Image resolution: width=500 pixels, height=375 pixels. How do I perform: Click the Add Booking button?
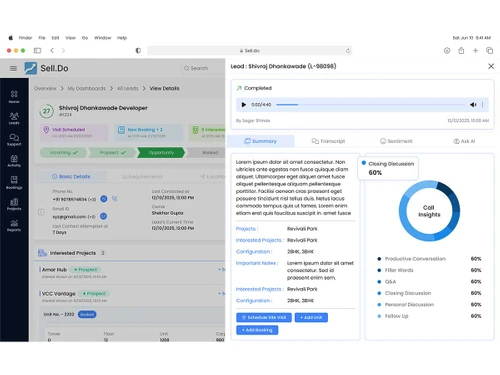point(257,330)
